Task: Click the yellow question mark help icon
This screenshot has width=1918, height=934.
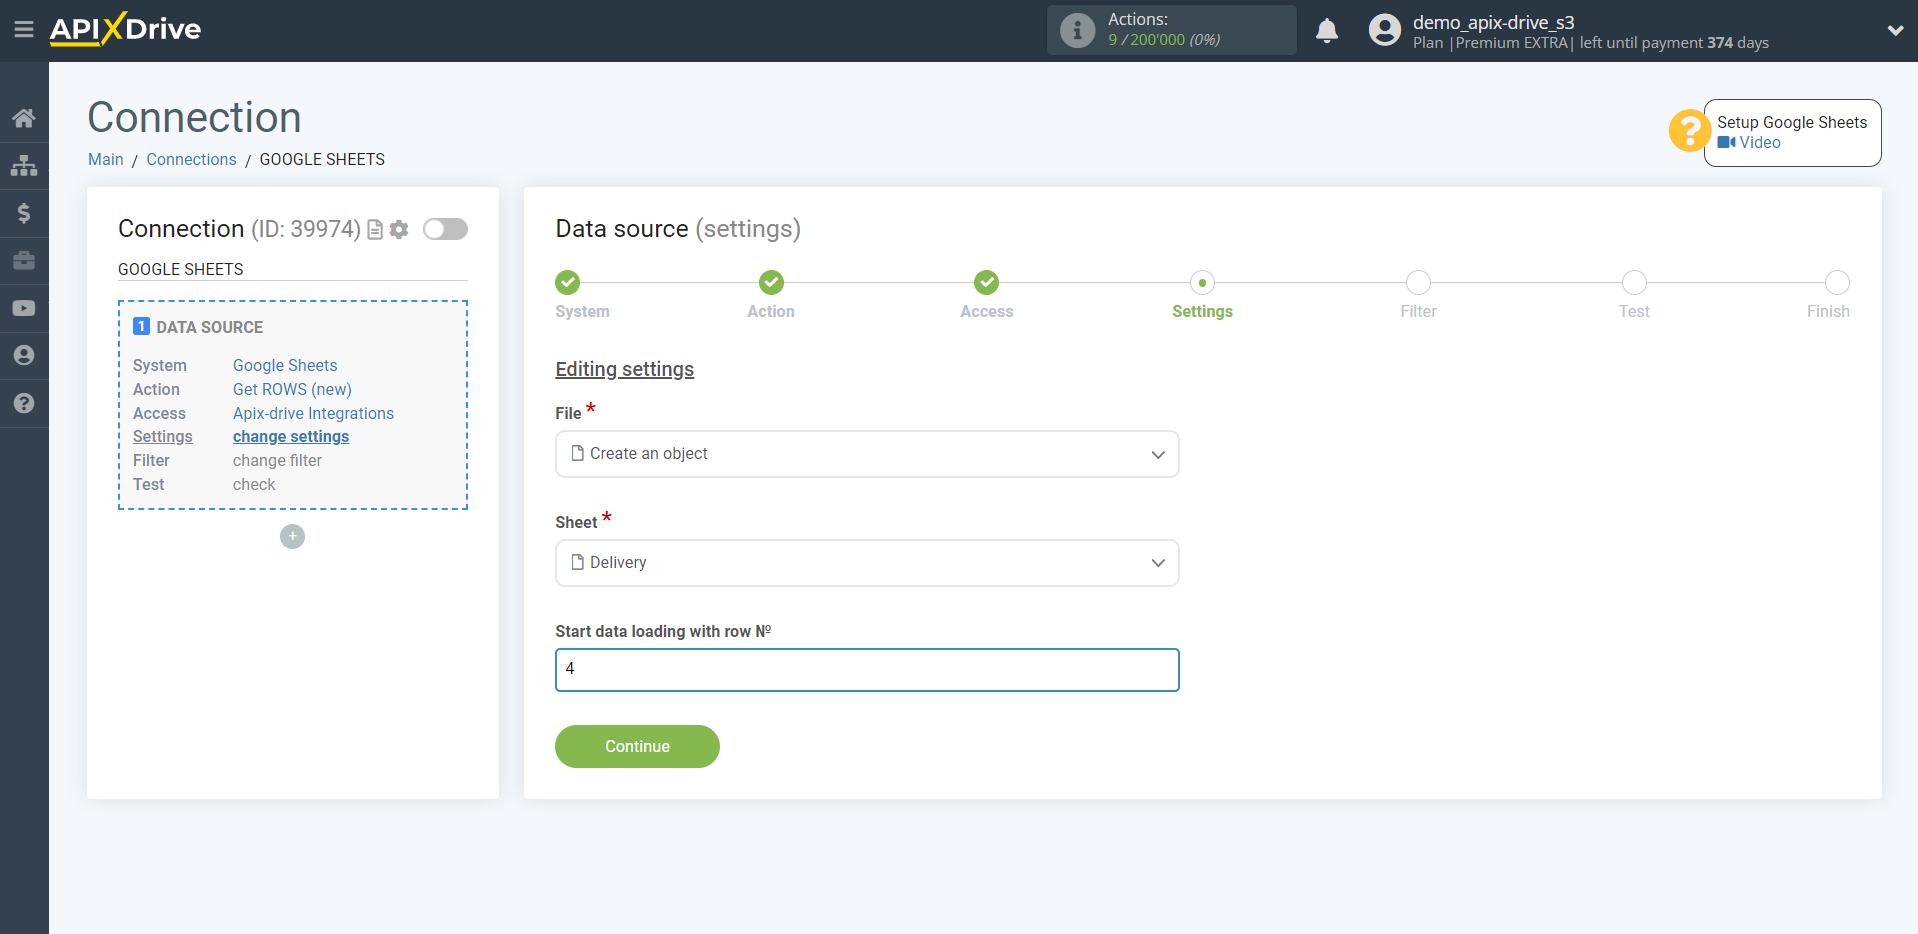Action: click(x=1689, y=131)
